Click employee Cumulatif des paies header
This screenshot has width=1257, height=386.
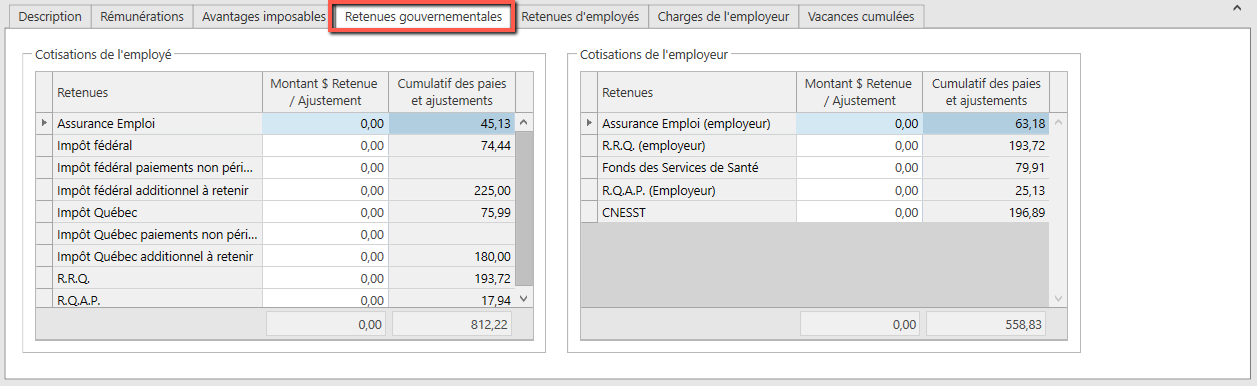point(451,92)
